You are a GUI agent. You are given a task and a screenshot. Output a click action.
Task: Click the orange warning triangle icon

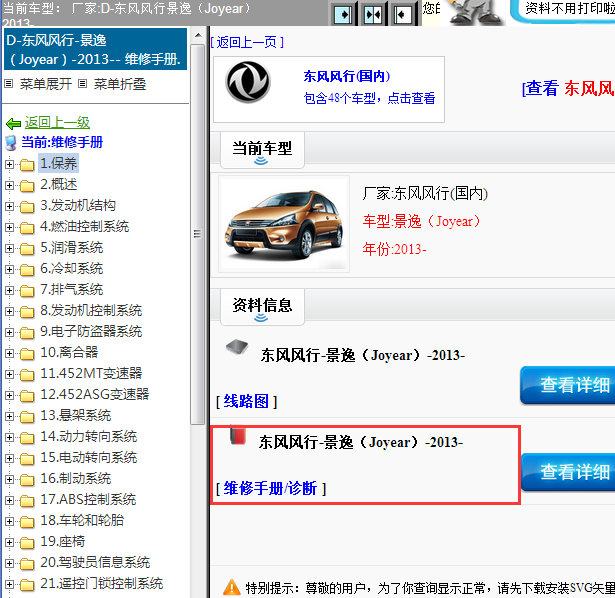pyautogui.click(x=231, y=587)
